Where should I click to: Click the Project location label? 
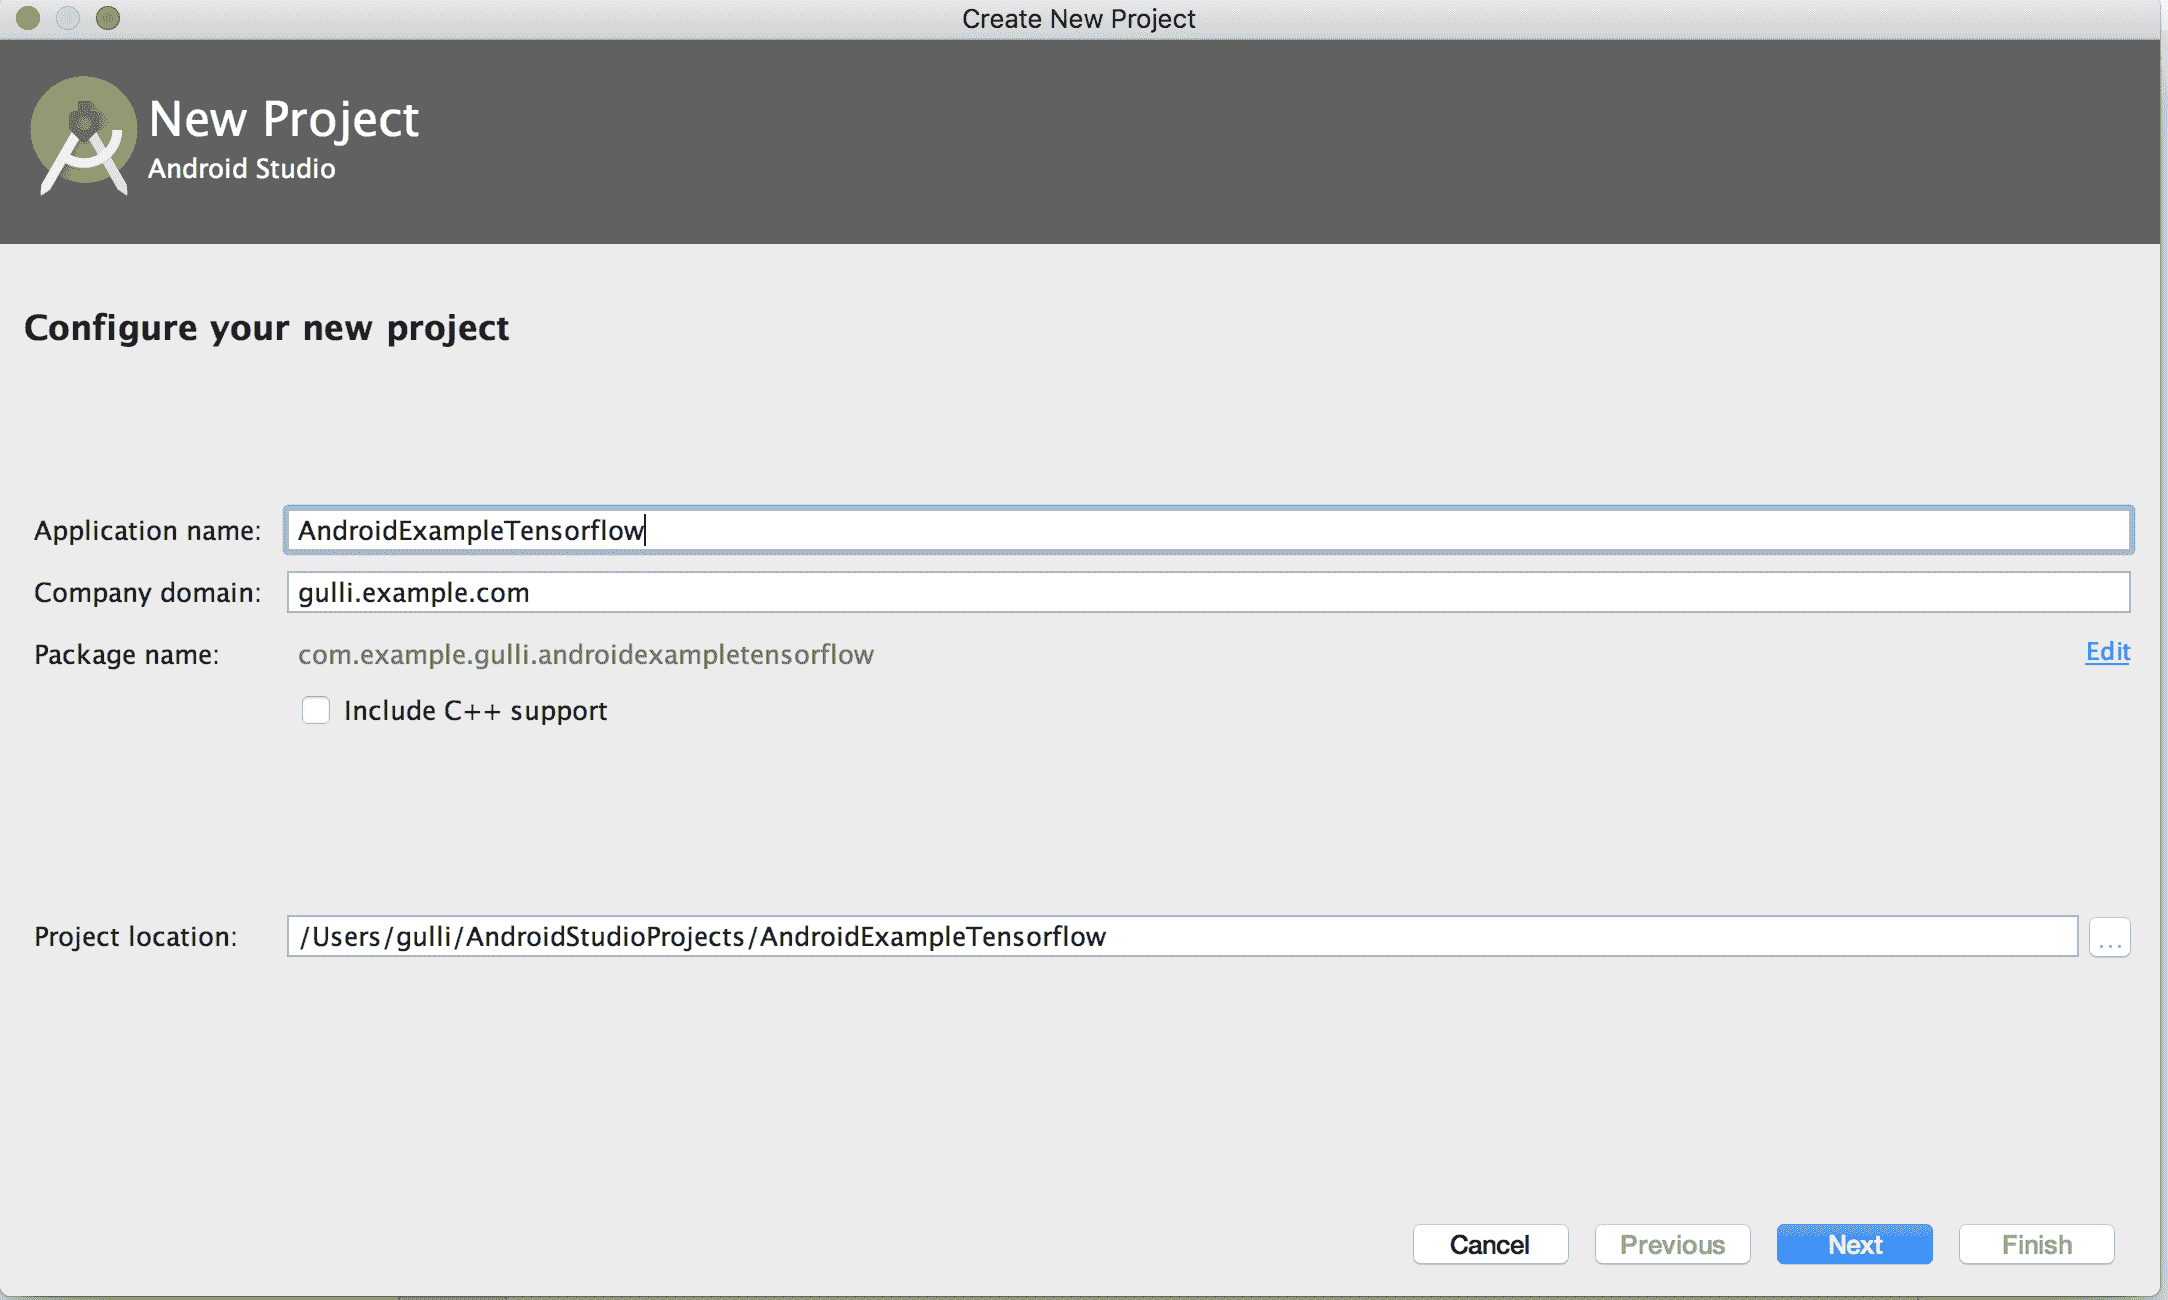pos(136,936)
